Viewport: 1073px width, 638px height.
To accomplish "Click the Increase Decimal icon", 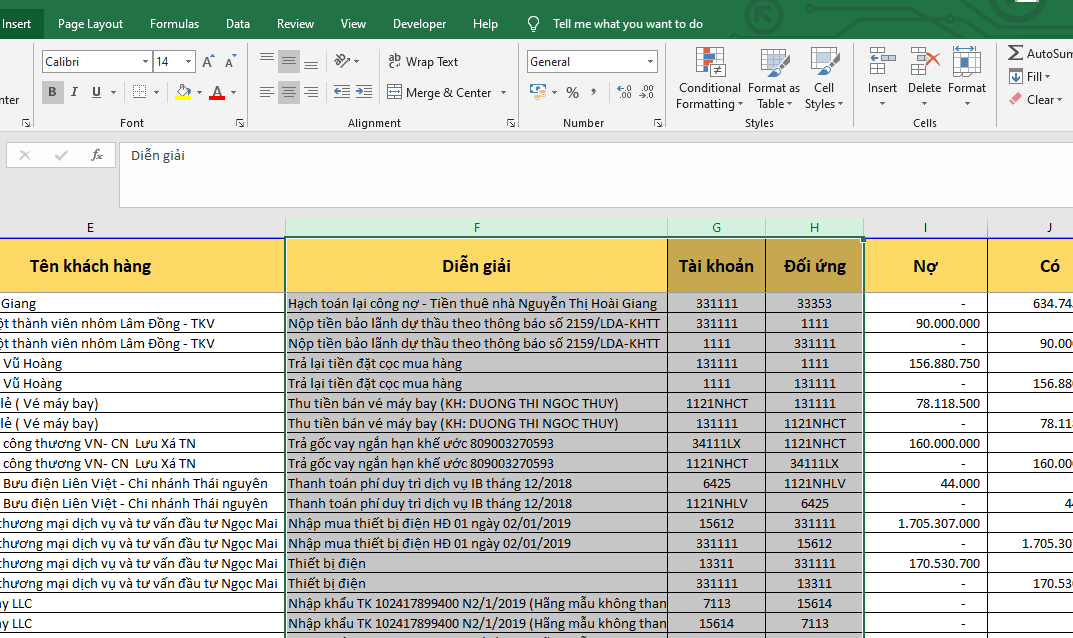I will click(x=624, y=93).
